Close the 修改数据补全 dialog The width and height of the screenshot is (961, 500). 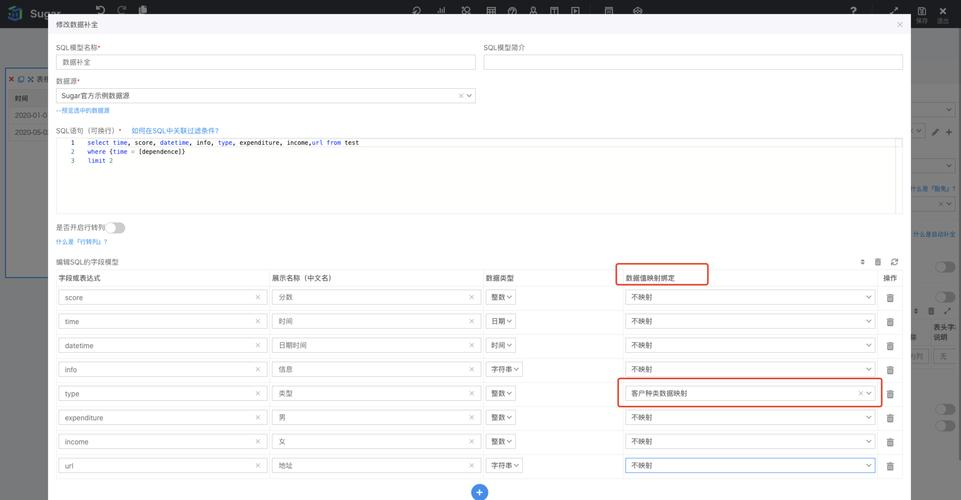click(x=900, y=25)
